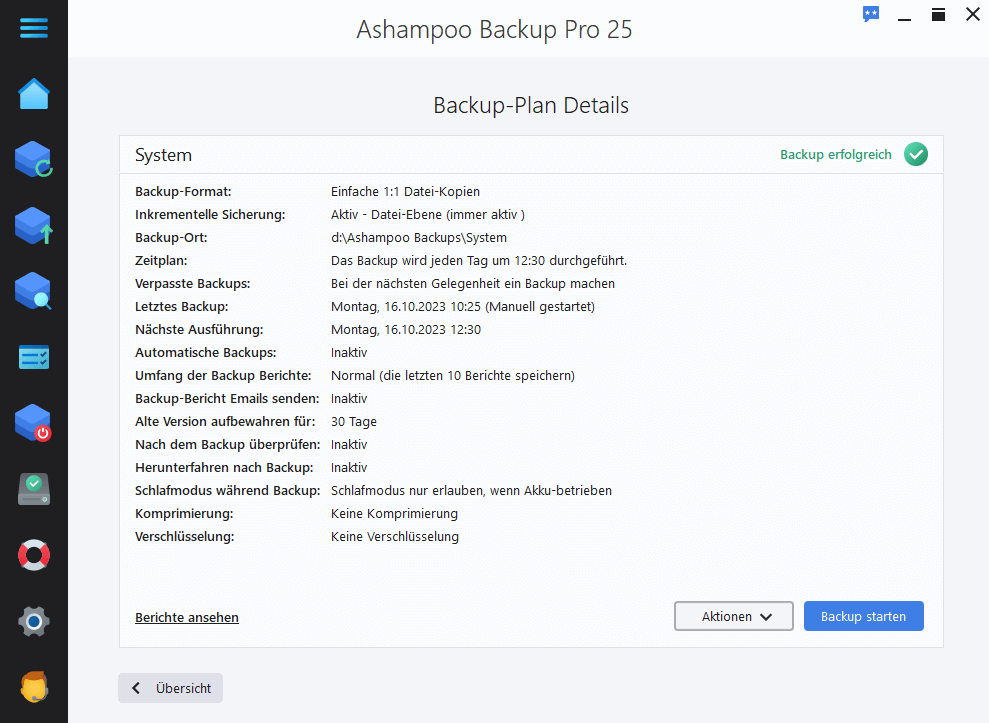
Task: Open the settings gear icon
Action: (x=33, y=621)
